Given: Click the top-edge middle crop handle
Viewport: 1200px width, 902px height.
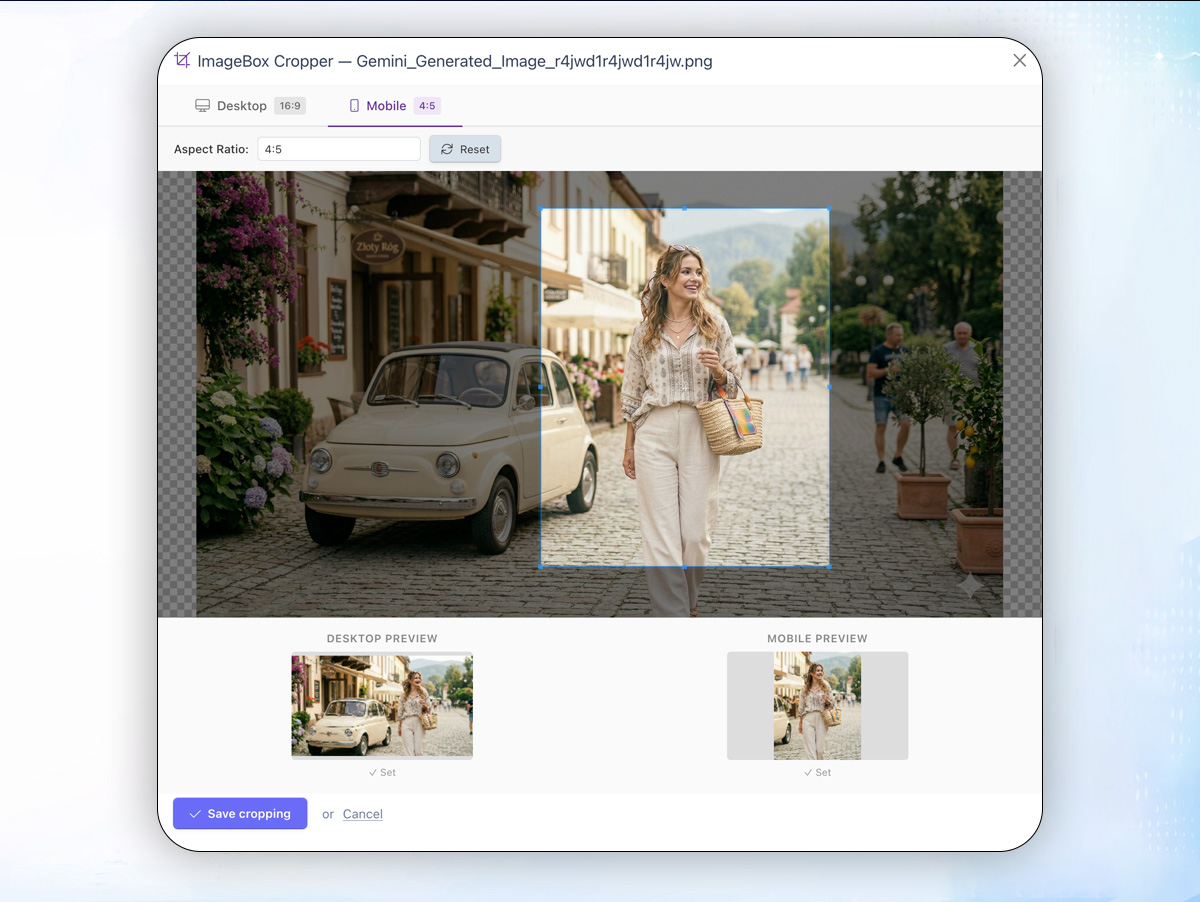Looking at the screenshot, I should (685, 209).
